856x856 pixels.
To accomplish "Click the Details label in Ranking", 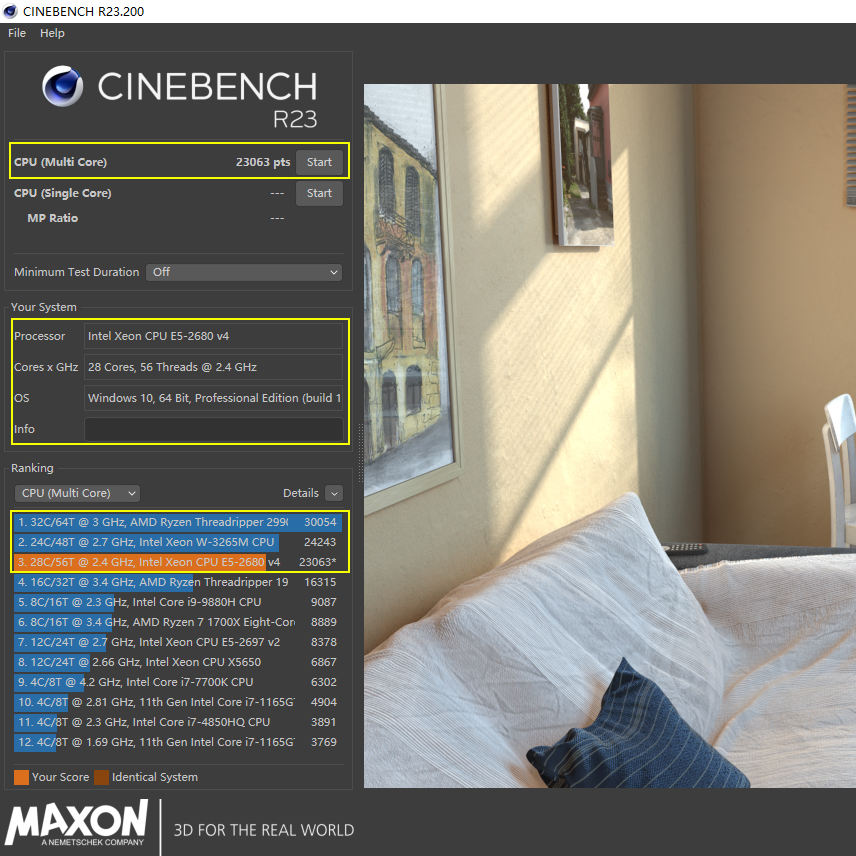I will point(301,493).
